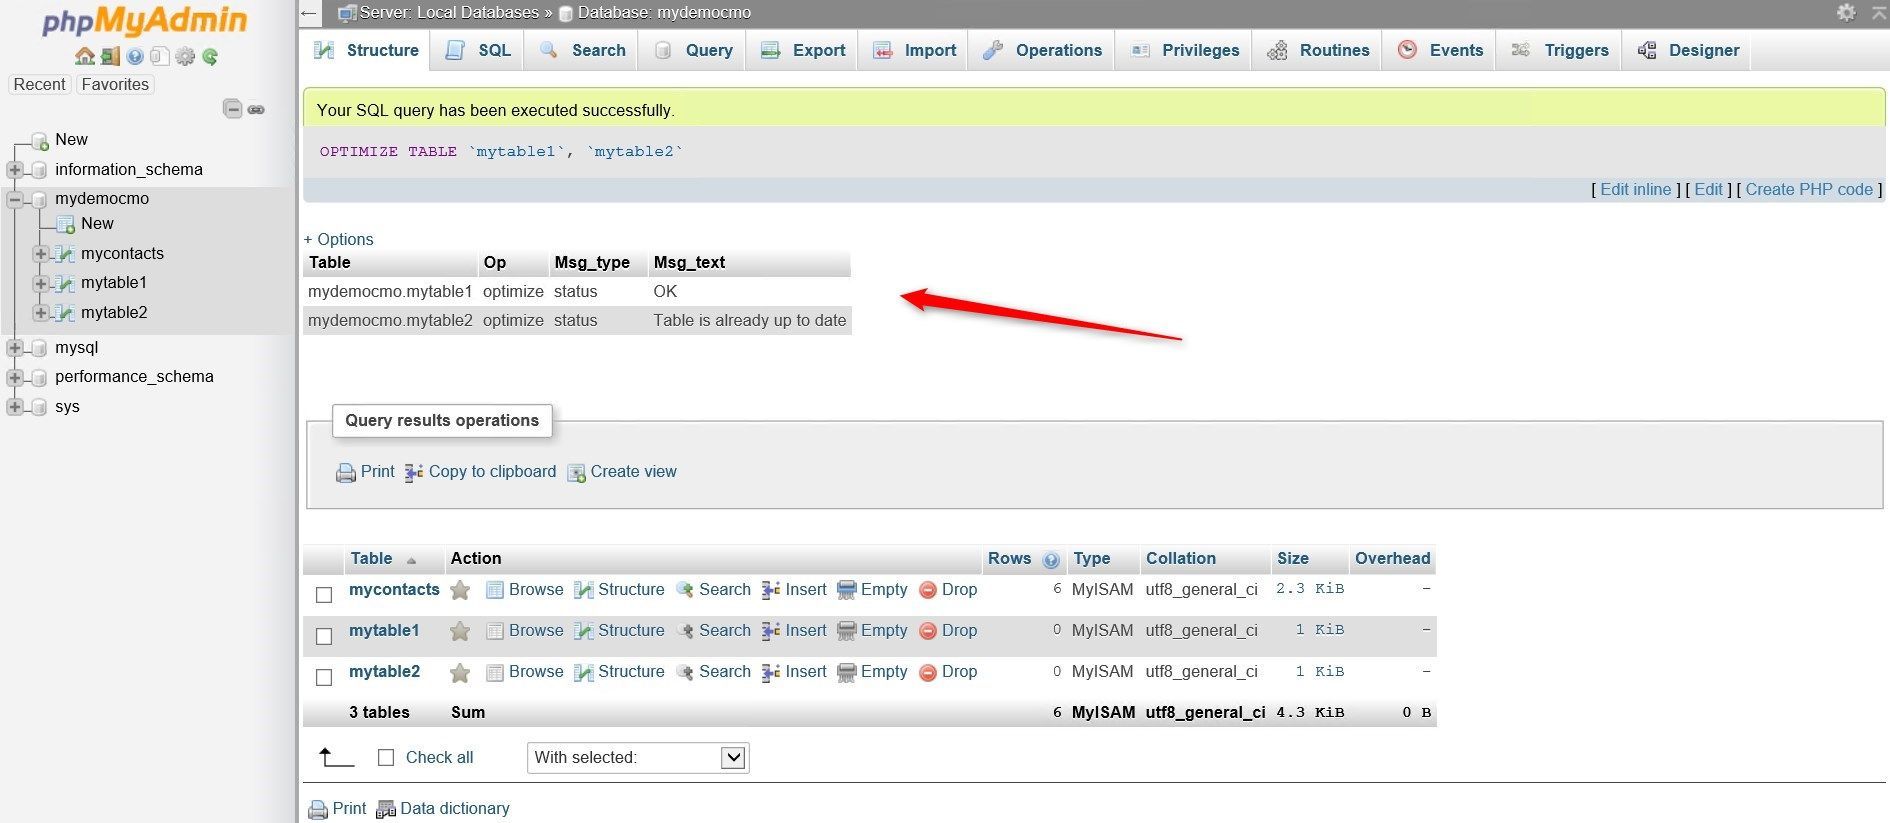Click star favorite icon for mytable2

pos(460,672)
